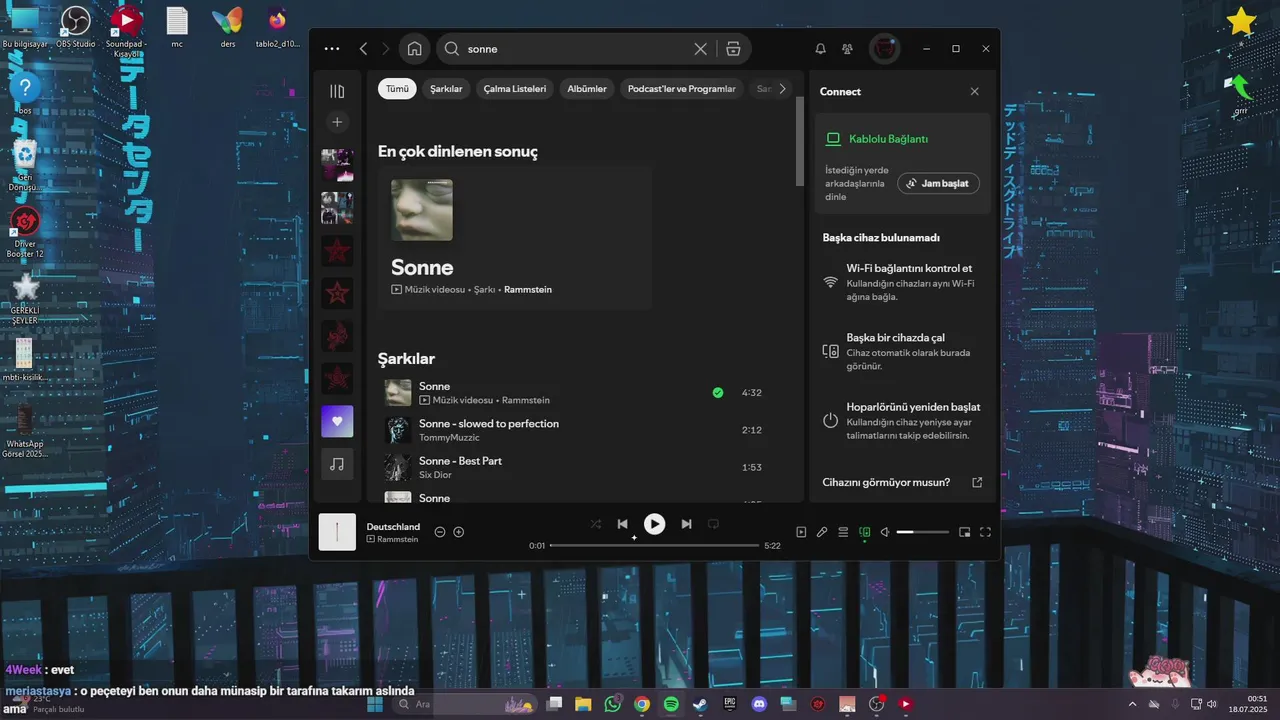This screenshot has height=720, width=1280.
Task: Add Deutschland to Liked Songs
Action: (459, 532)
